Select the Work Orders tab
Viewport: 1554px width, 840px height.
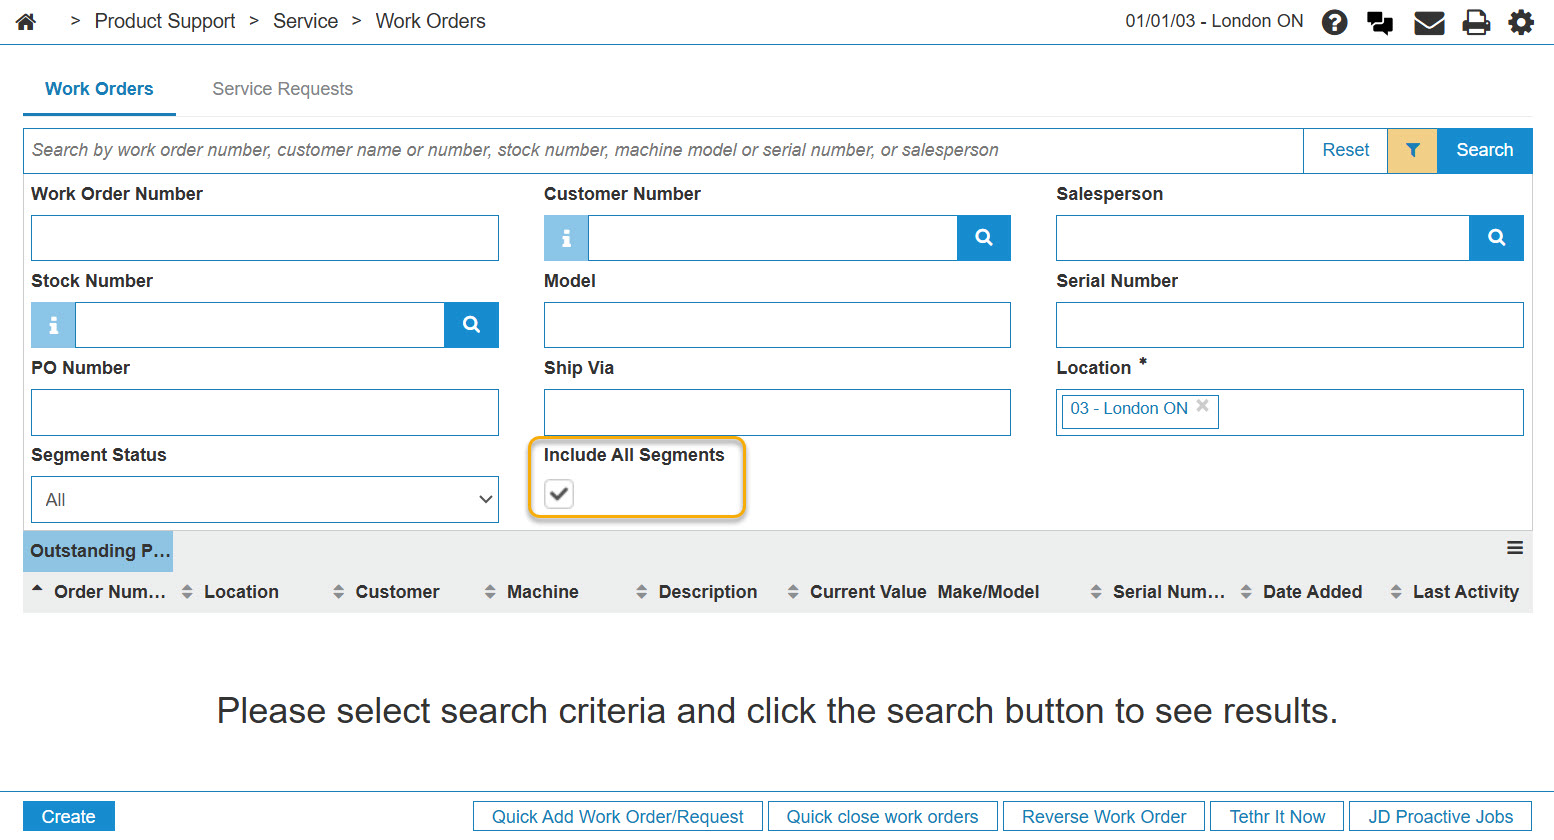(x=99, y=89)
